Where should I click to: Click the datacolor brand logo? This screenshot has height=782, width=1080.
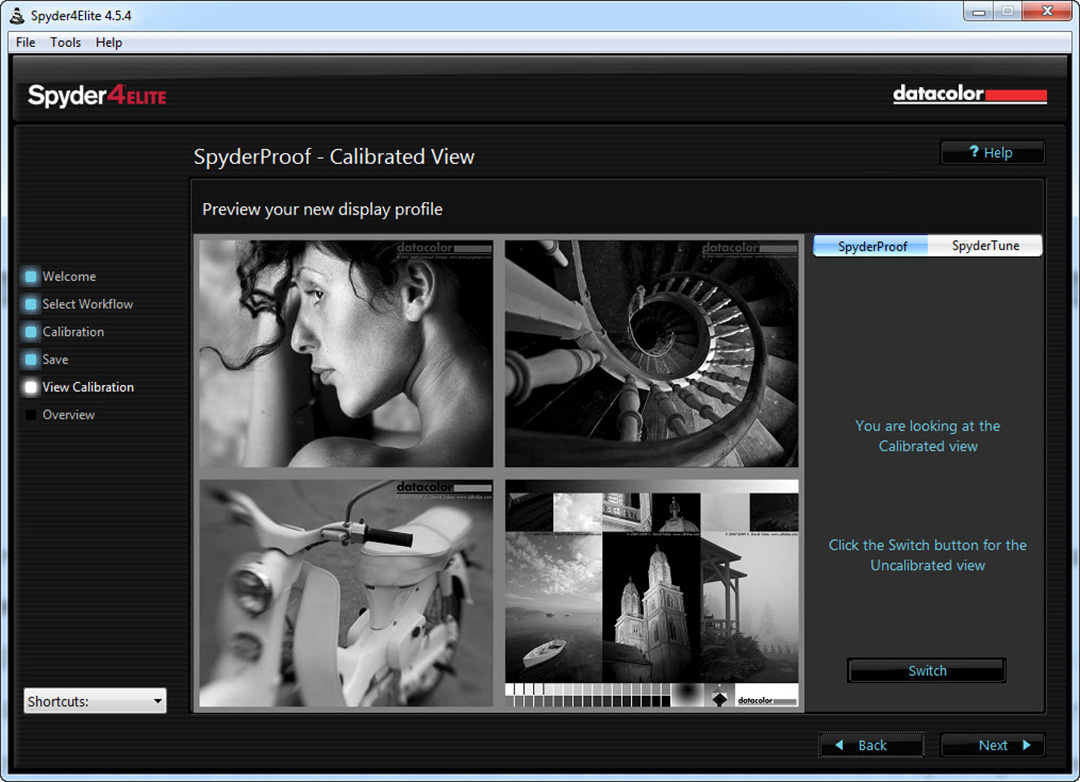point(969,95)
